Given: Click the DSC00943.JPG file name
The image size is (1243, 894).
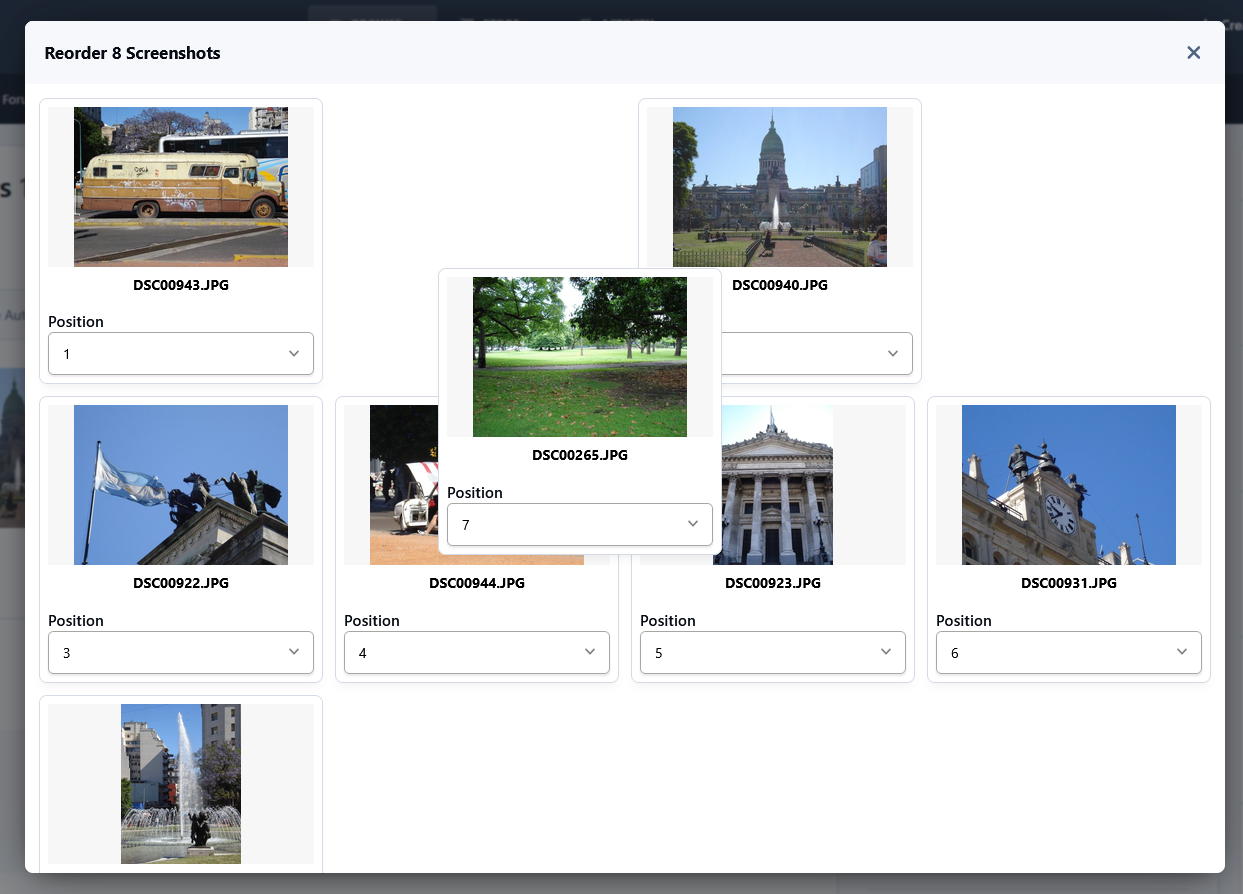Looking at the screenshot, I should [x=181, y=285].
